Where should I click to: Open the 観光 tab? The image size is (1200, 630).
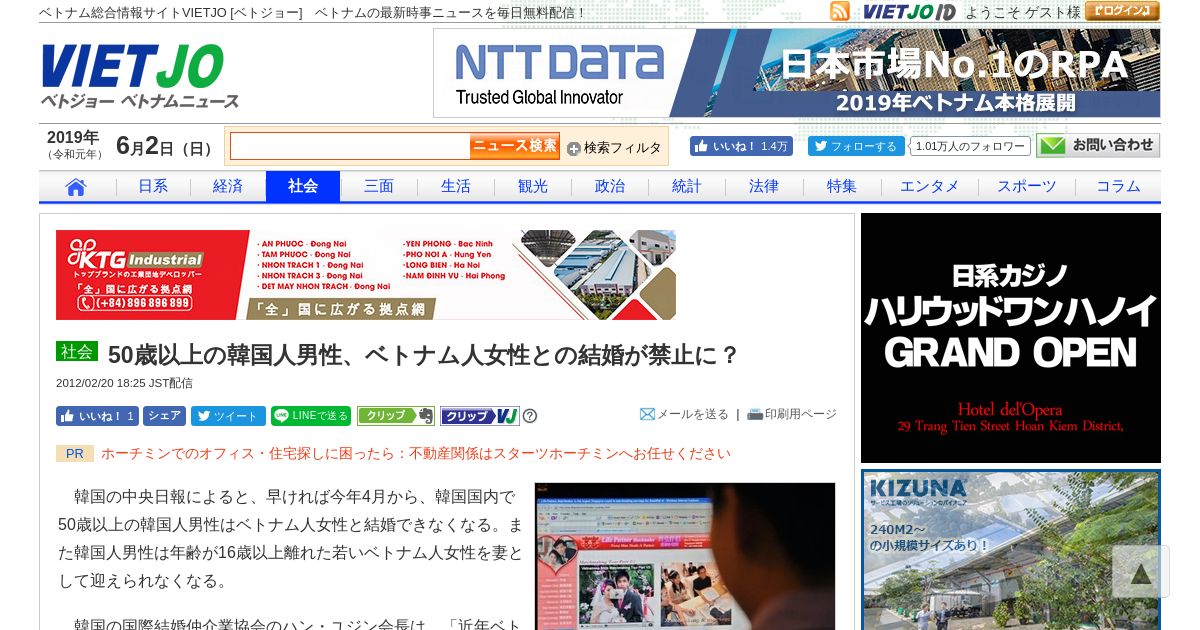pos(533,187)
